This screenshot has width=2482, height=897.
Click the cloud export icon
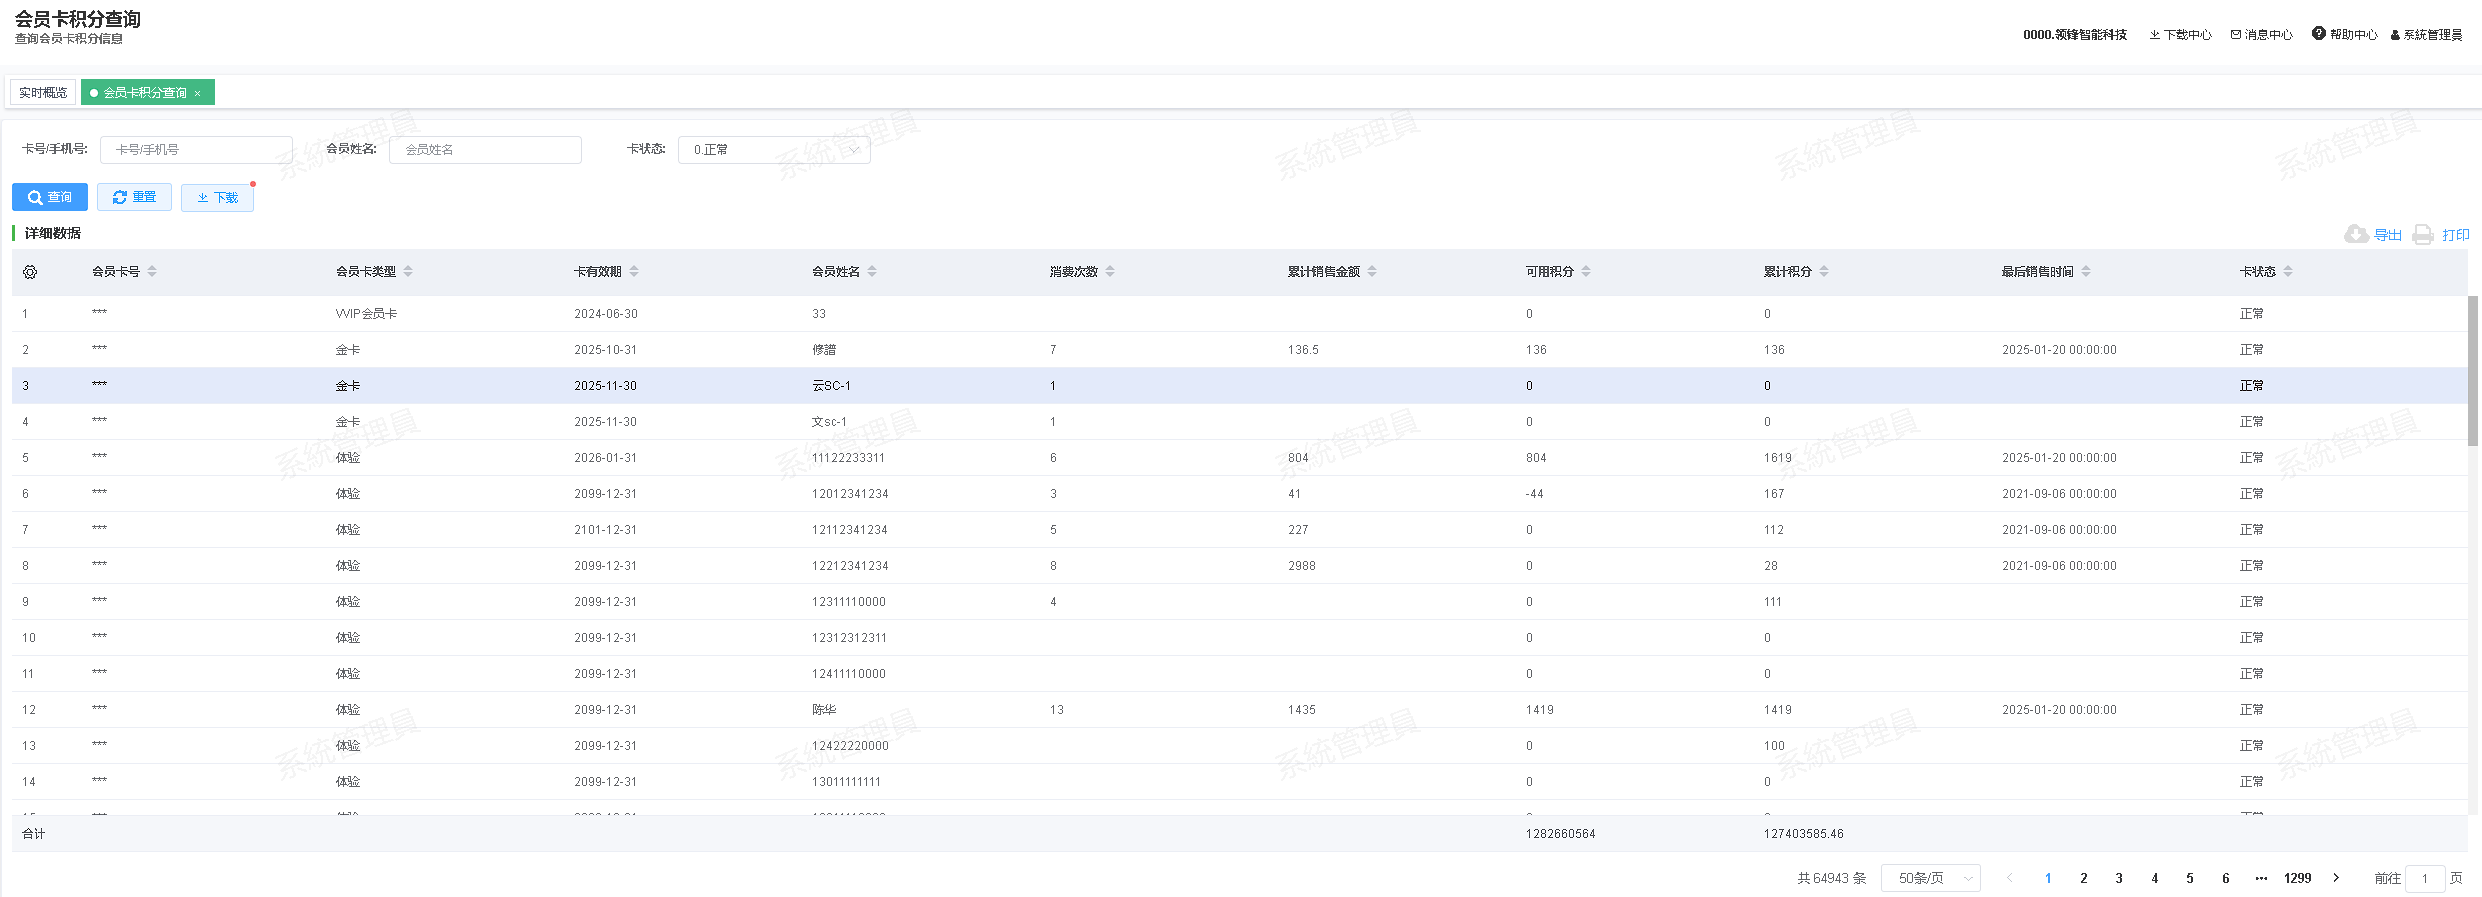click(x=2356, y=234)
